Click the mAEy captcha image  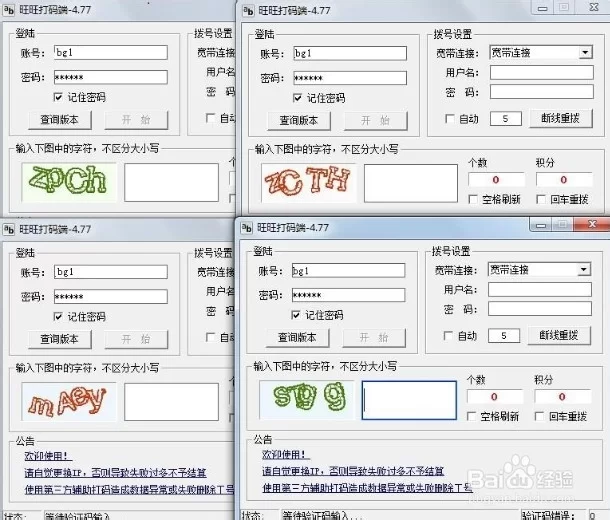[x=68, y=401]
